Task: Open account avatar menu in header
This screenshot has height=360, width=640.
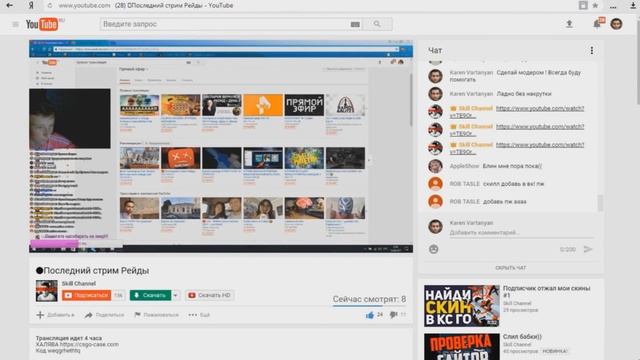Action: coord(616,24)
